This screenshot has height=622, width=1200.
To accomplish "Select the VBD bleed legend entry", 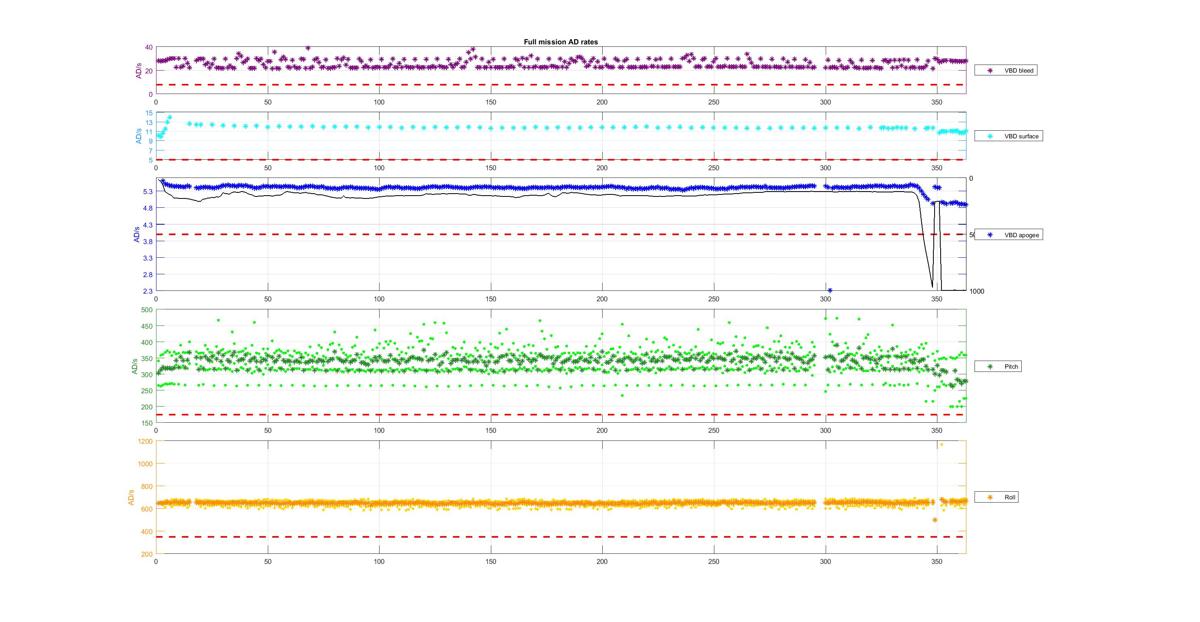I will (1007, 71).
